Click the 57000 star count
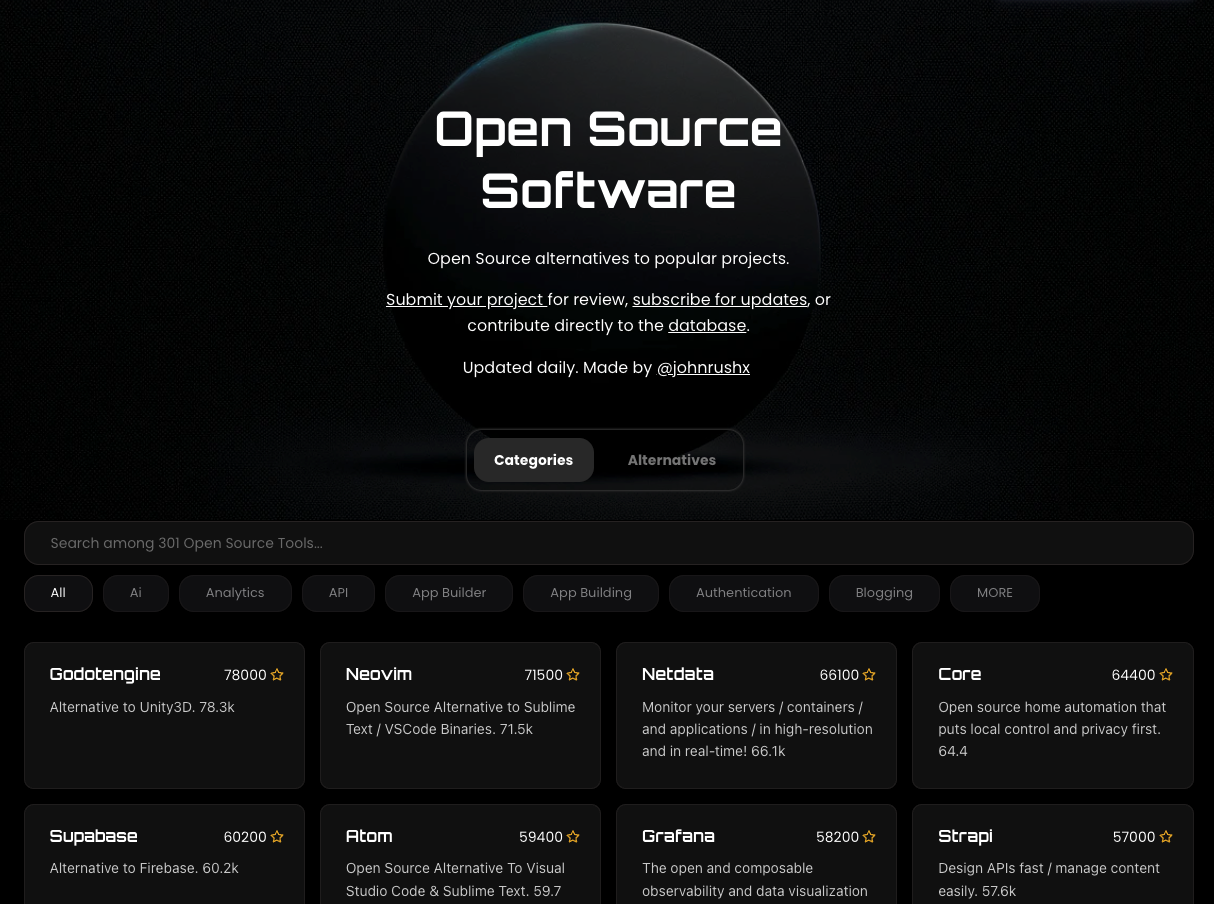The height and width of the screenshot is (904, 1214). [1134, 837]
